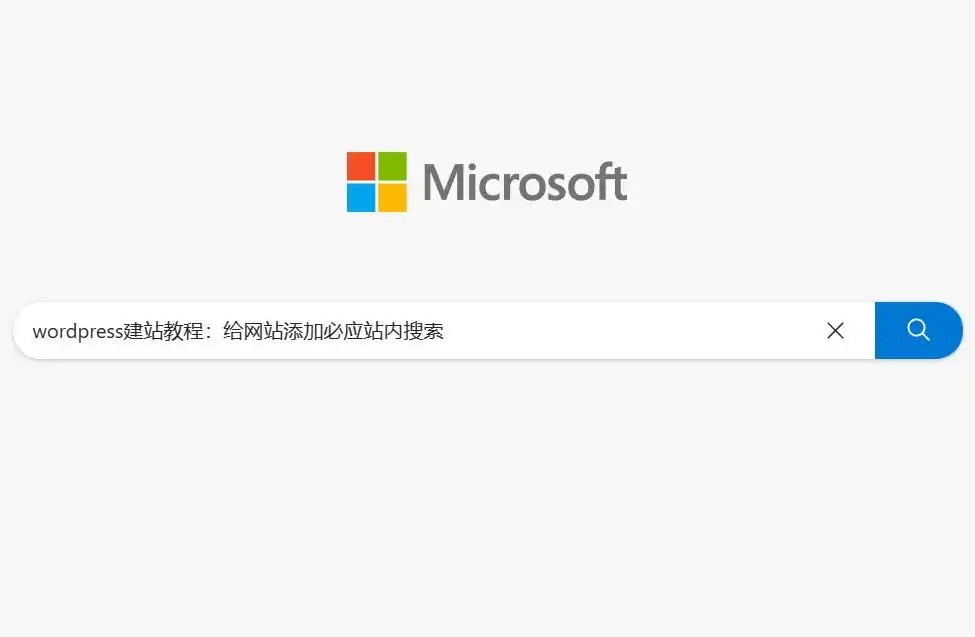This screenshot has width=975, height=637.
Task: Click the "站内搜索" characters ending the query
Action: coord(404,331)
